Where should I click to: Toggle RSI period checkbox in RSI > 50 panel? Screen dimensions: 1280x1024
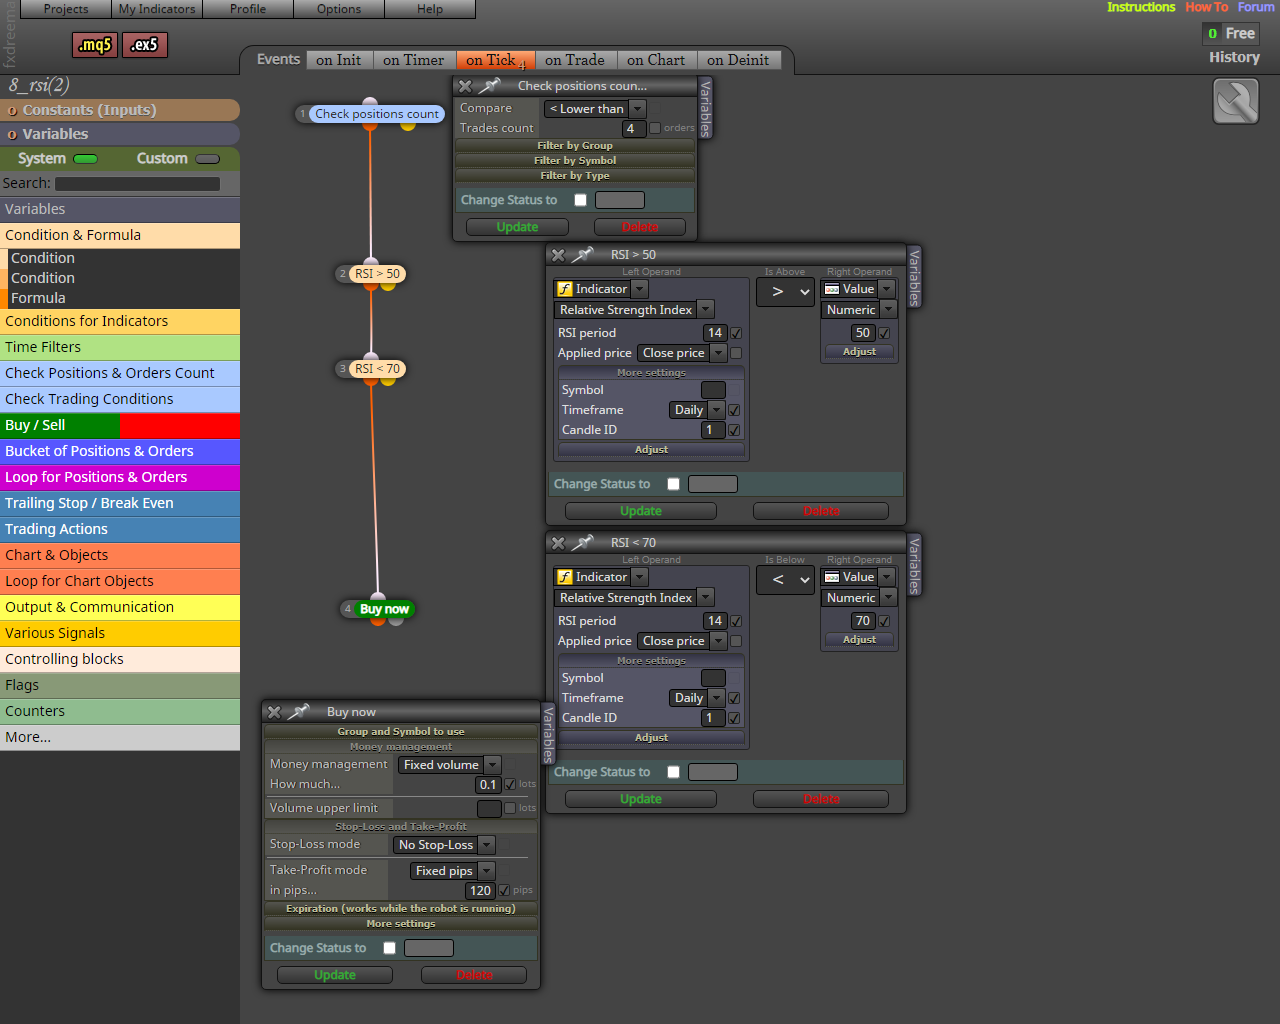coord(736,333)
